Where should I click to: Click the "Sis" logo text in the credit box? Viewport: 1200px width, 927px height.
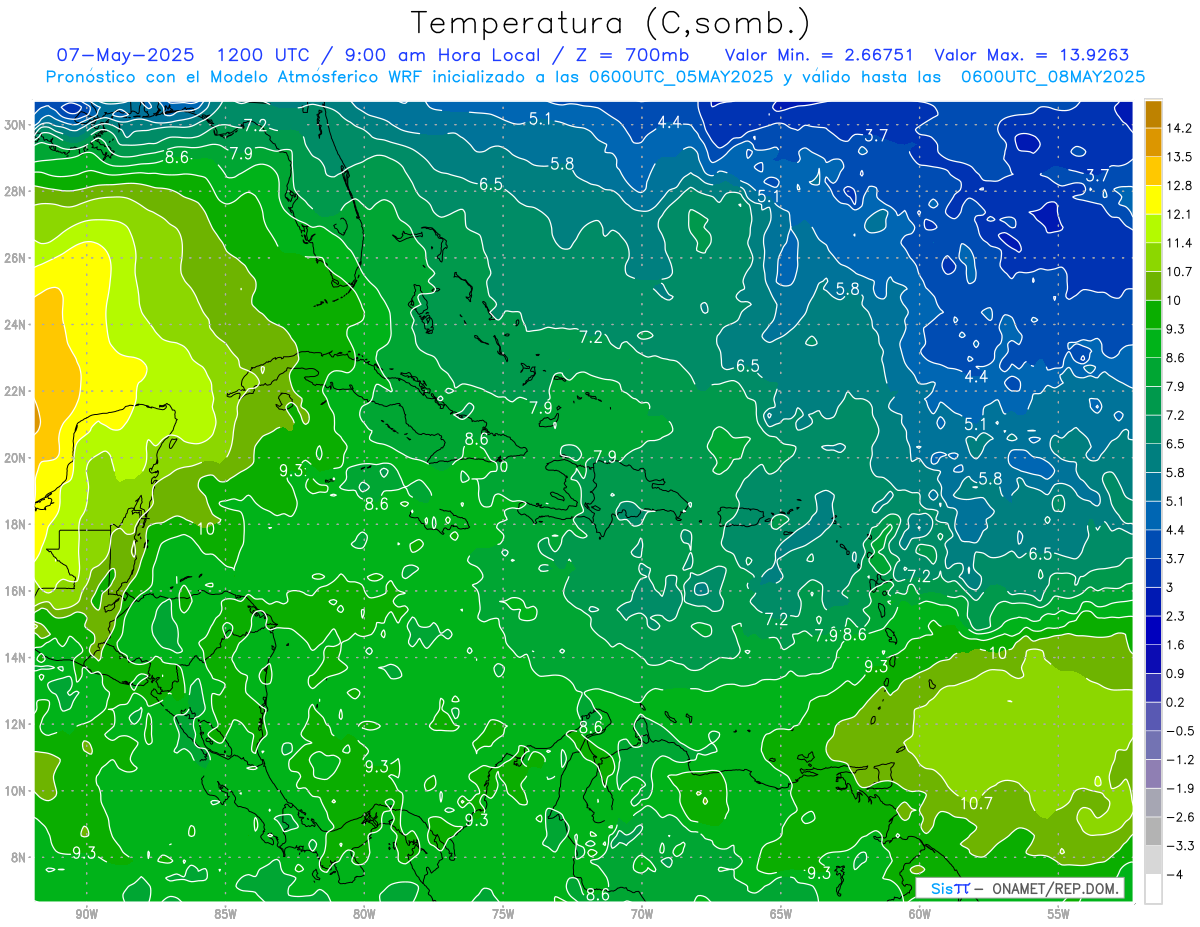[941, 889]
